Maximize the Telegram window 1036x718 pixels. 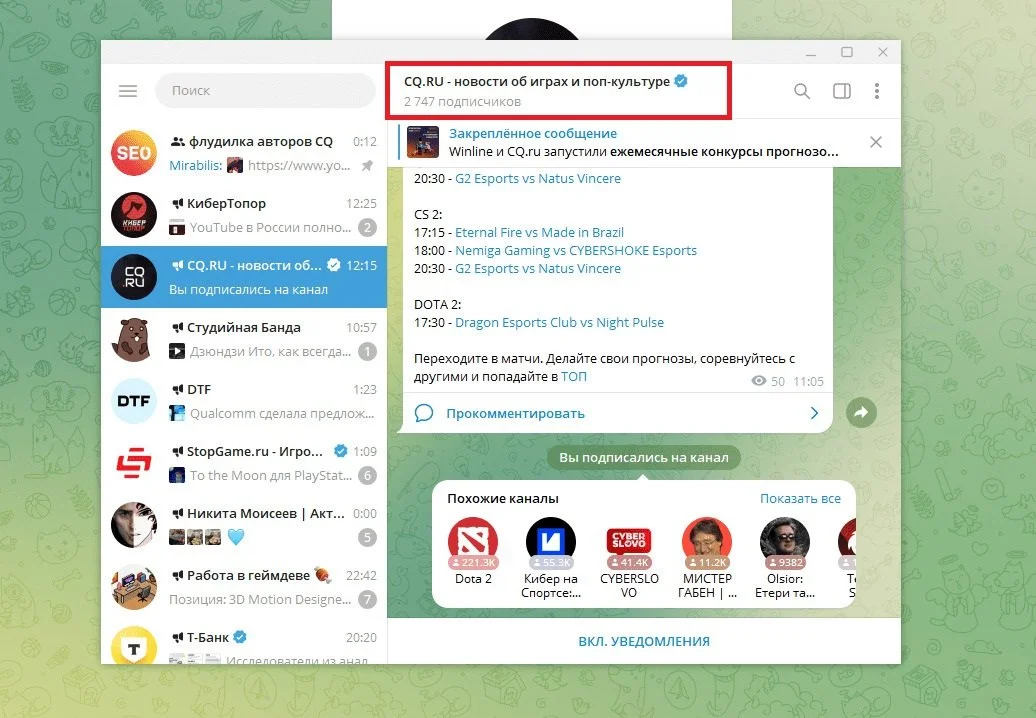tap(847, 52)
